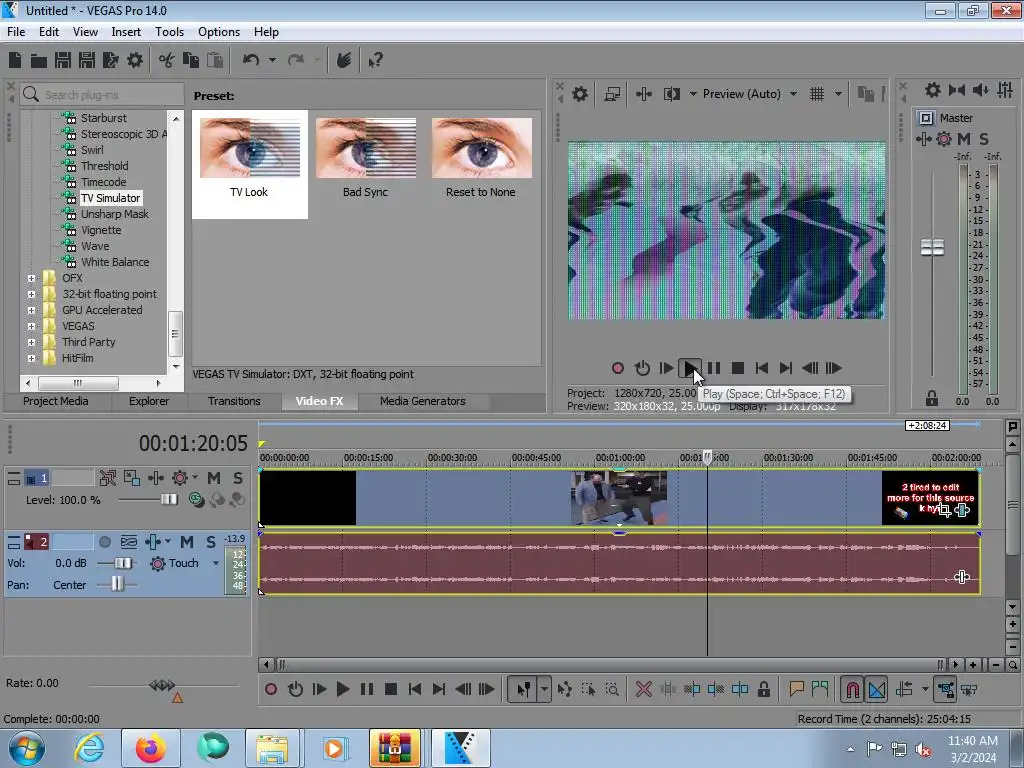Click Go to Start in the timeline transport
Screen dimensions: 1024x768
[x=415, y=689]
